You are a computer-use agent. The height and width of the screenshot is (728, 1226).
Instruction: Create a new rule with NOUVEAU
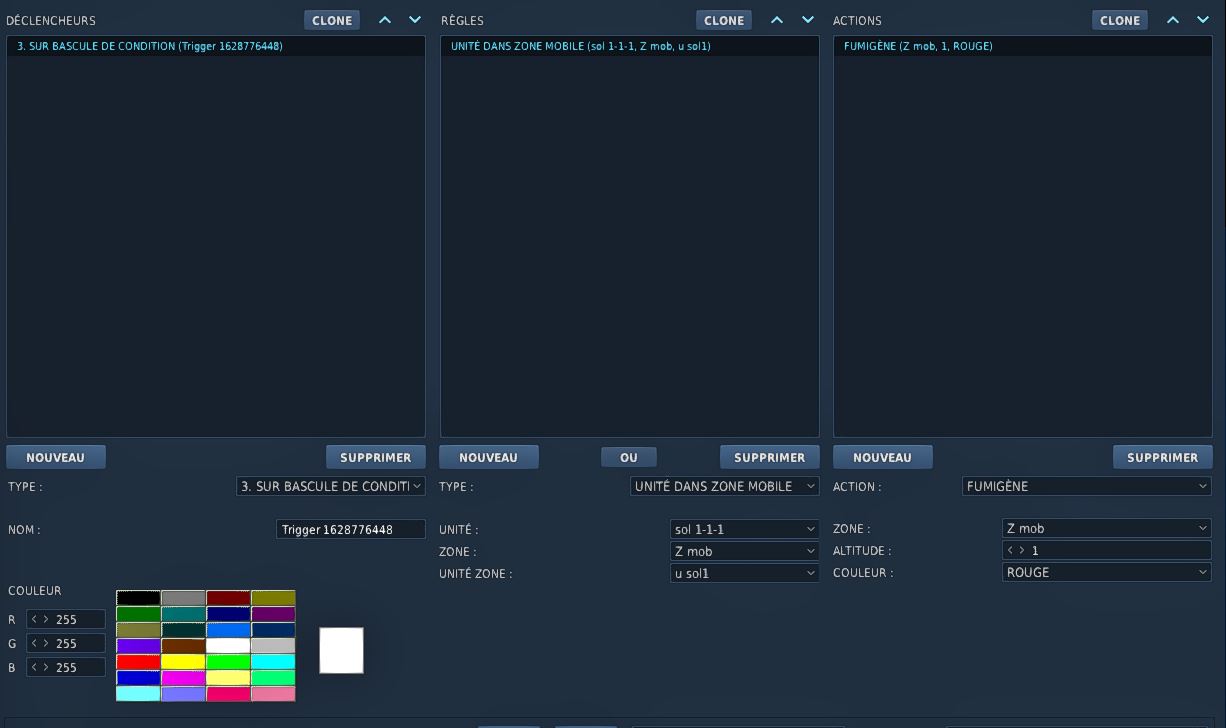point(489,457)
